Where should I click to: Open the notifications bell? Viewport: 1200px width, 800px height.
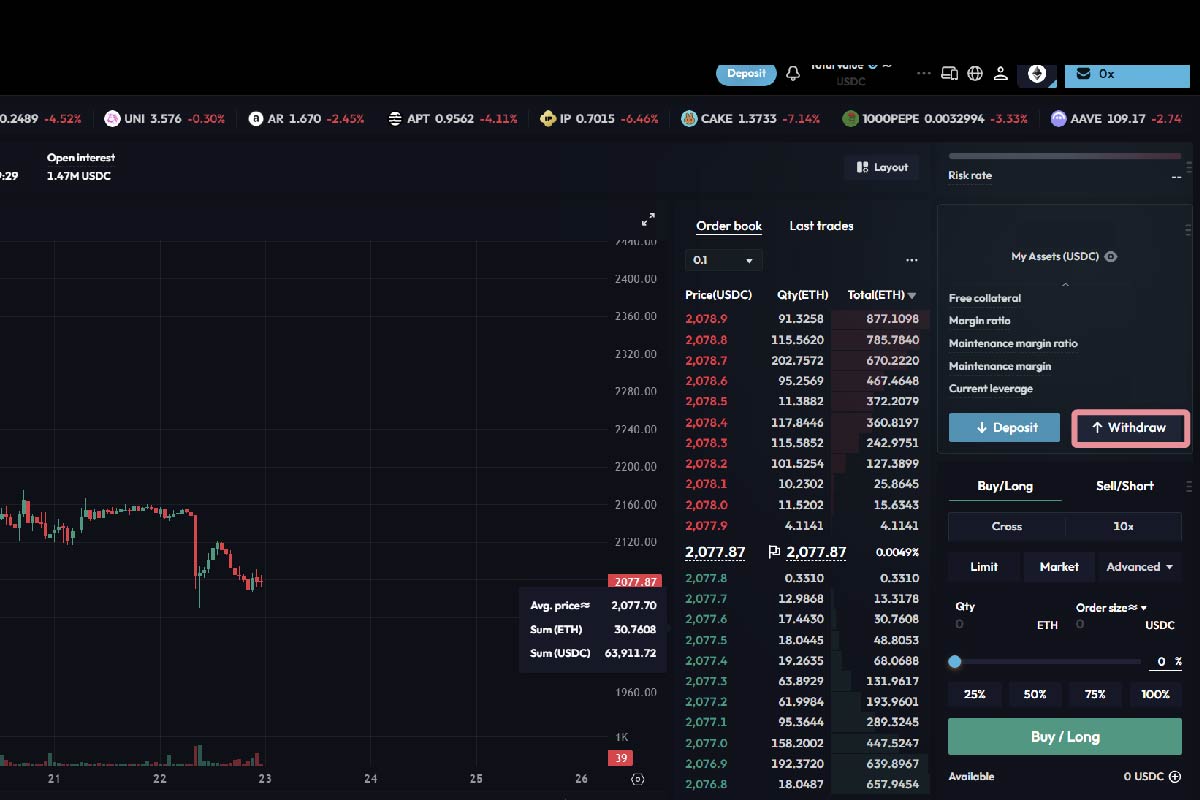(793, 74)
